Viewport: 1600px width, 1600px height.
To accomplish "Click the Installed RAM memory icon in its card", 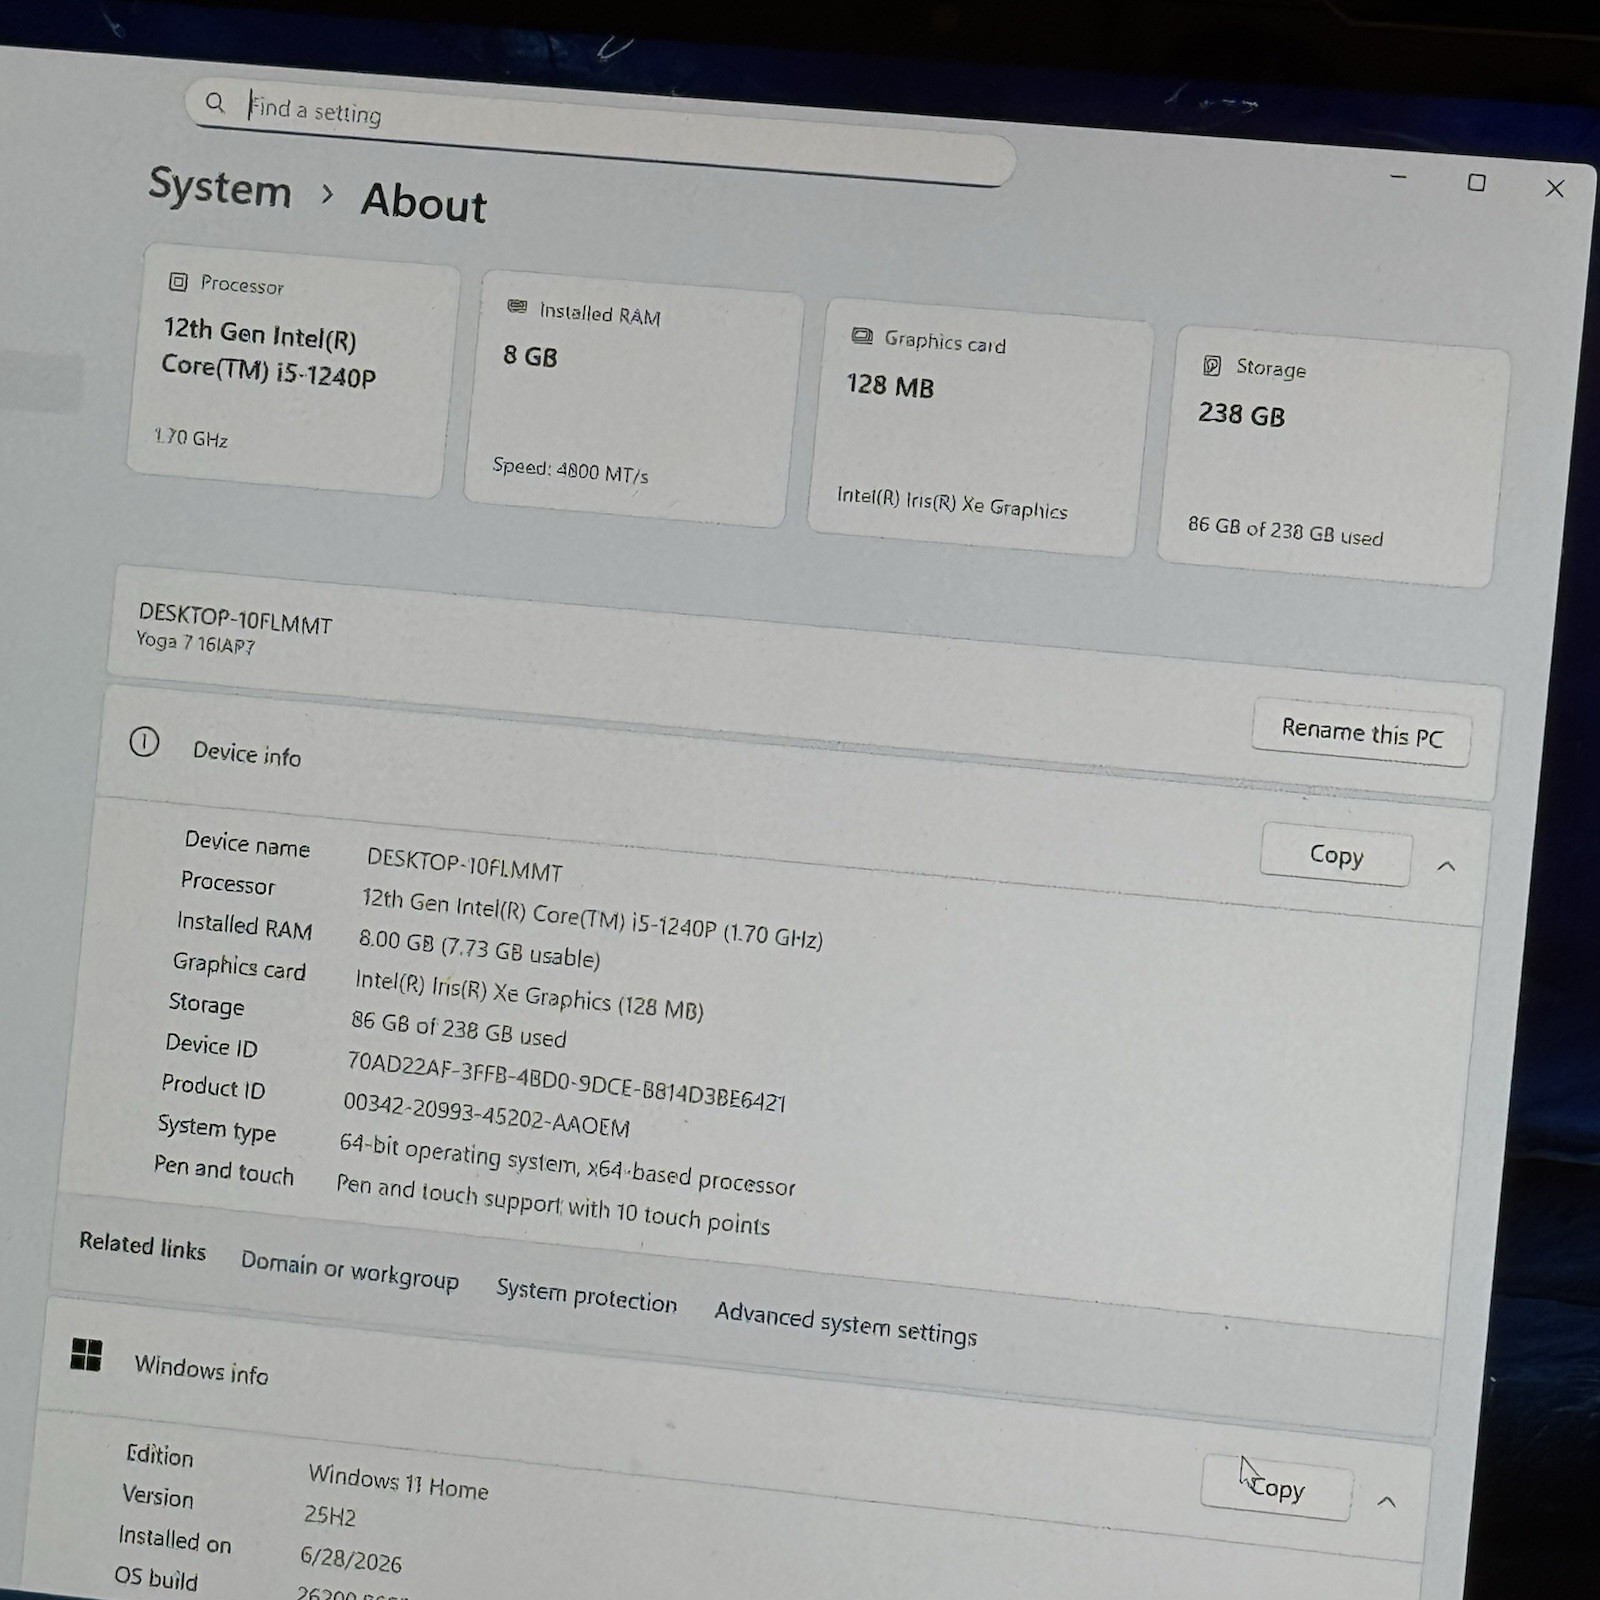I will pyautogui.click(x=517, y=307).
